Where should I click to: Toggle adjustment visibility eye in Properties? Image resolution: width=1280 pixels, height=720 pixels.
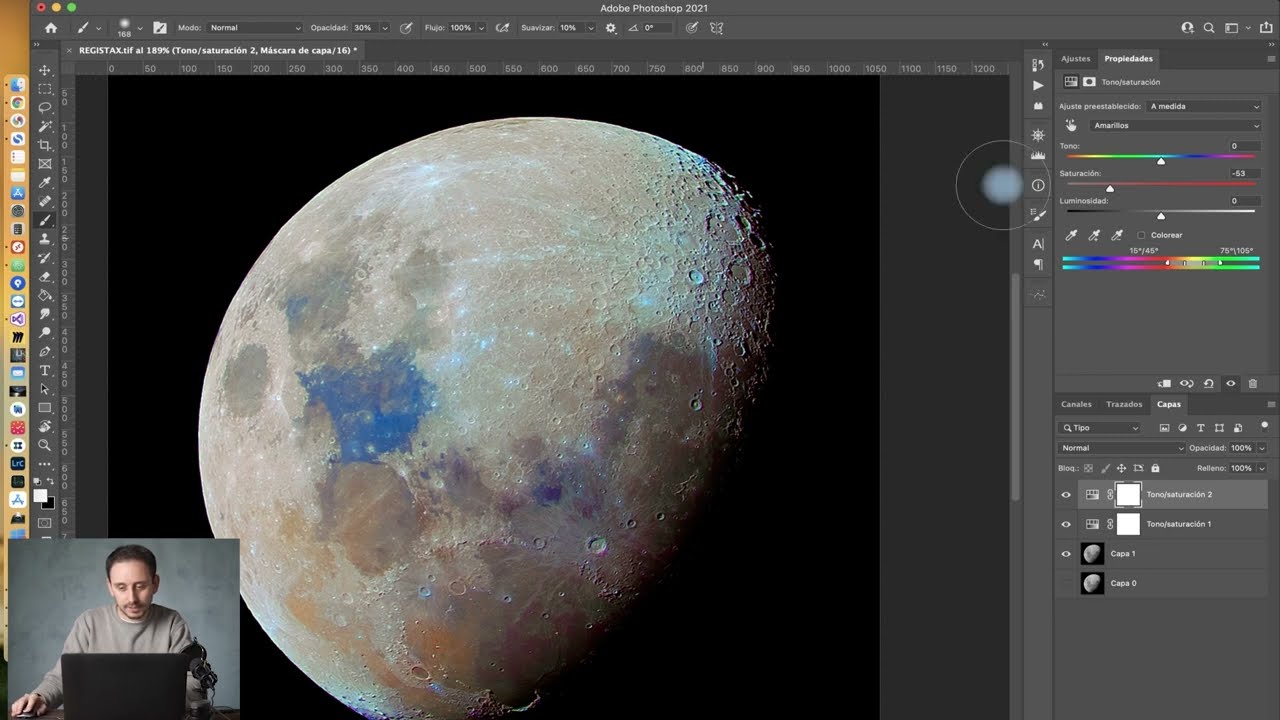click(x=1231, y=383)
